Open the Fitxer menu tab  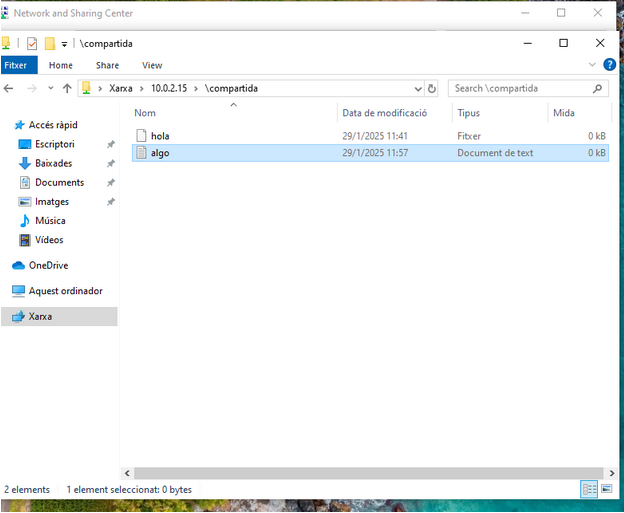tap(18, 65)
